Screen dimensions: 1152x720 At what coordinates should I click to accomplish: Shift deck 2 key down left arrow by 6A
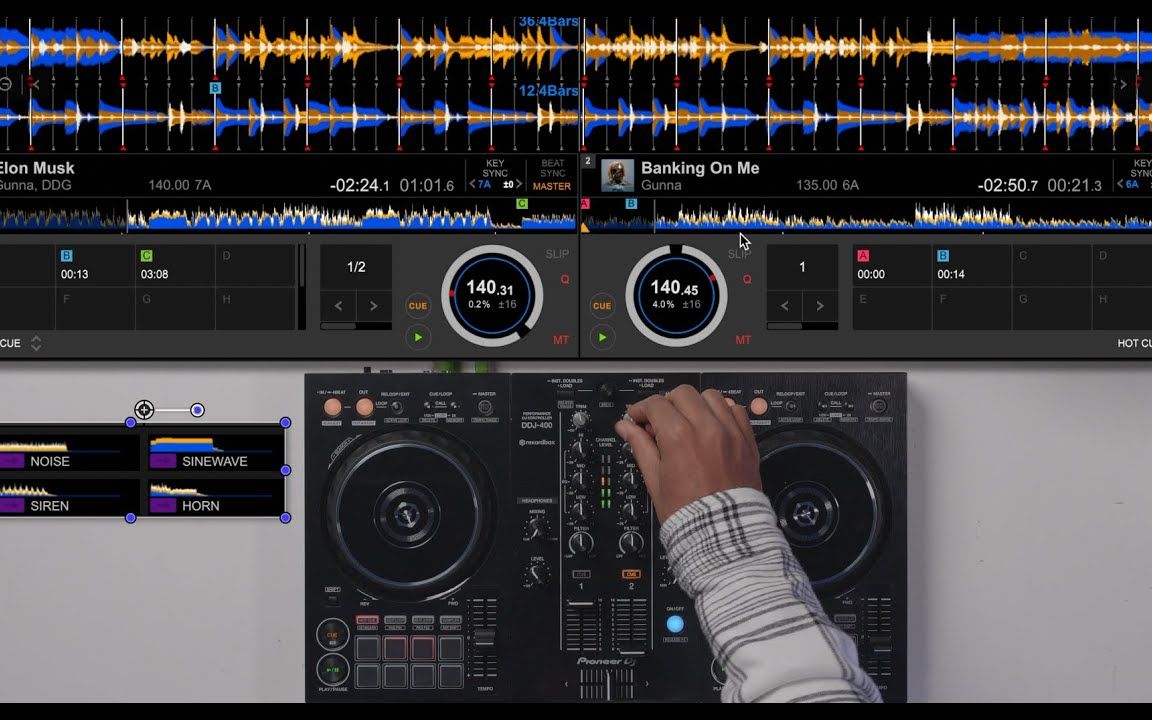[1120, 184]
